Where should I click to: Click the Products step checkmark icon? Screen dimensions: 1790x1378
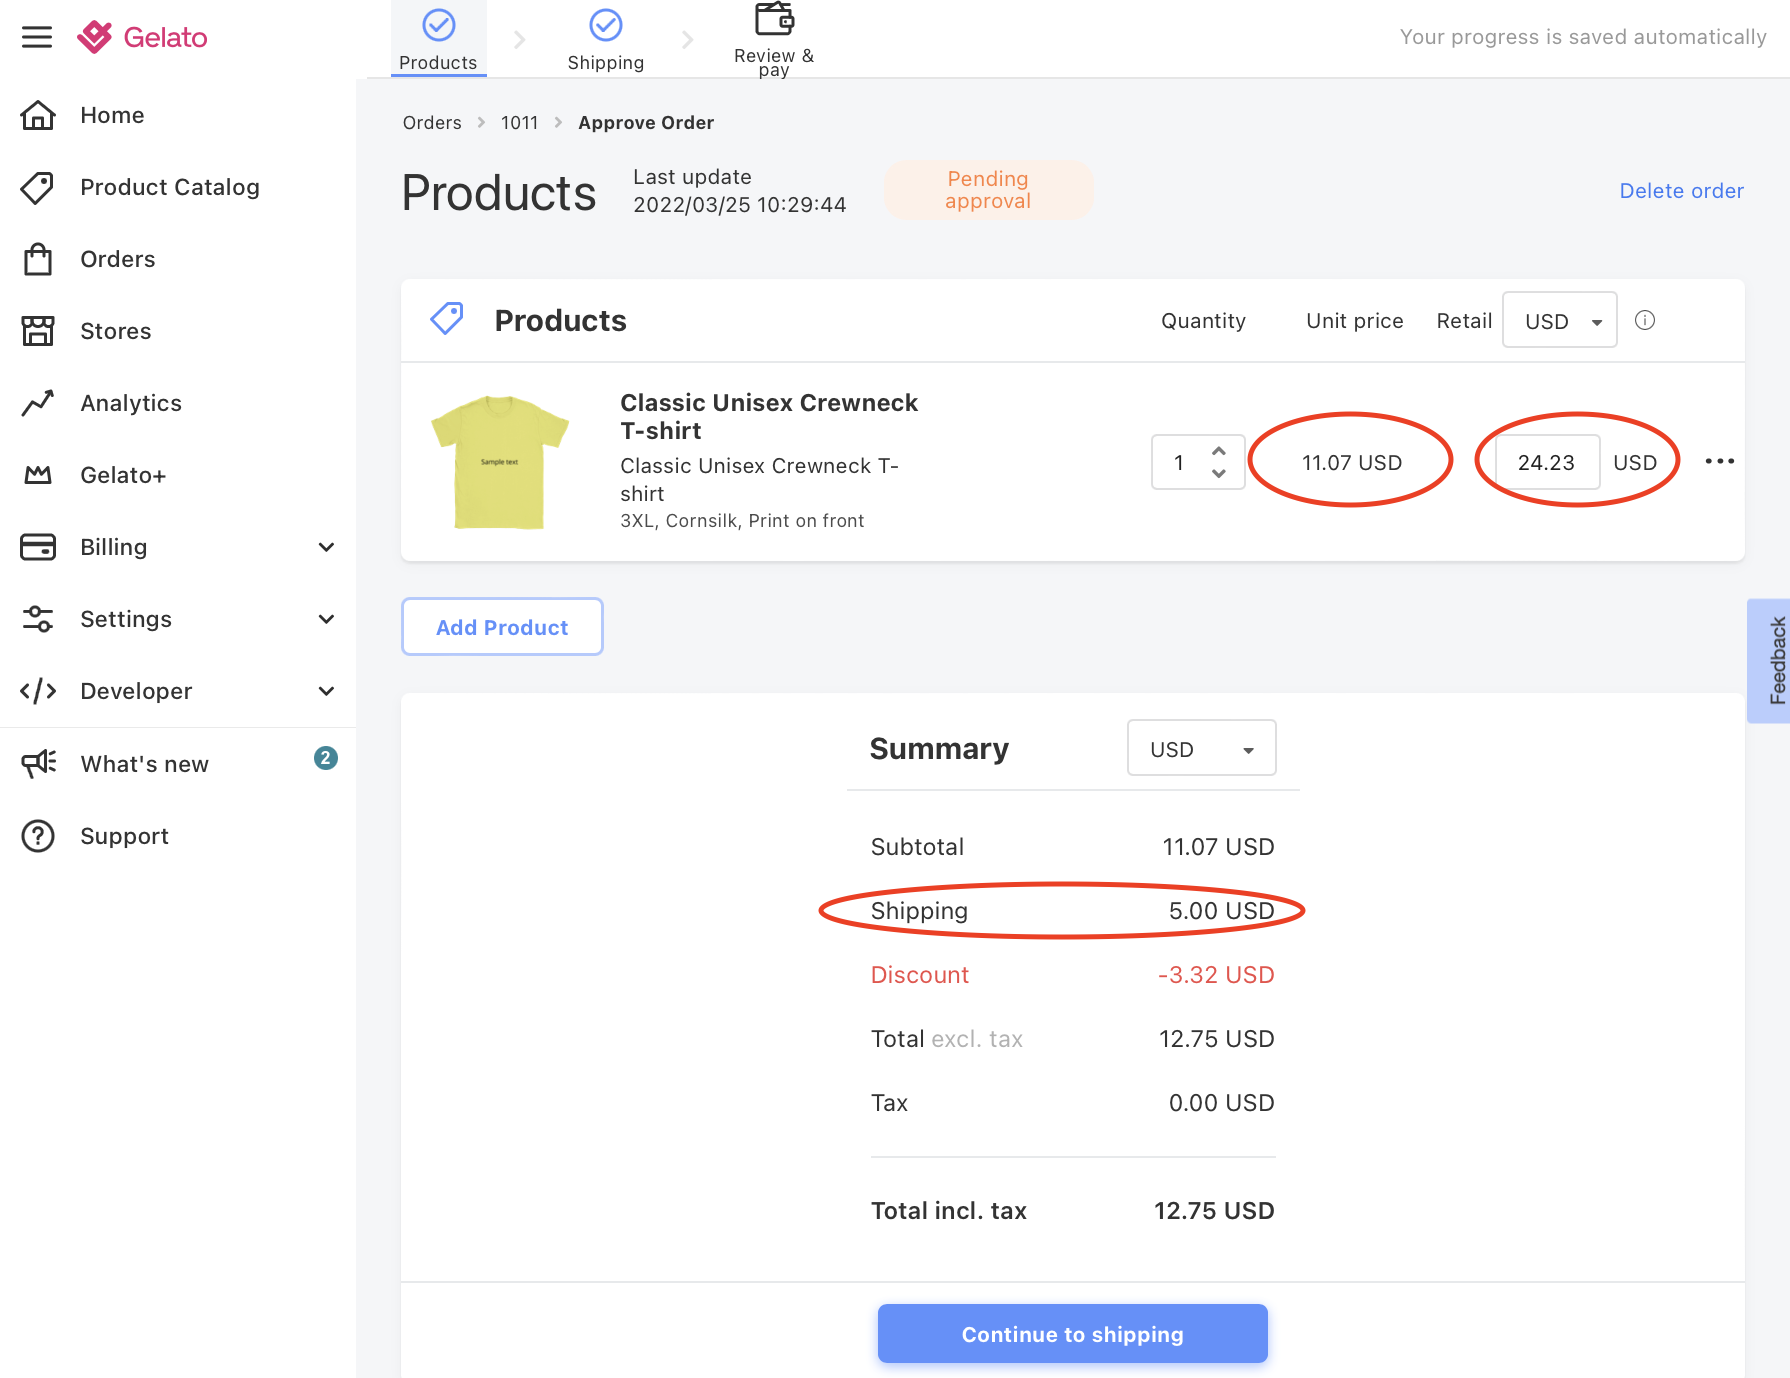tap(439, 25)
